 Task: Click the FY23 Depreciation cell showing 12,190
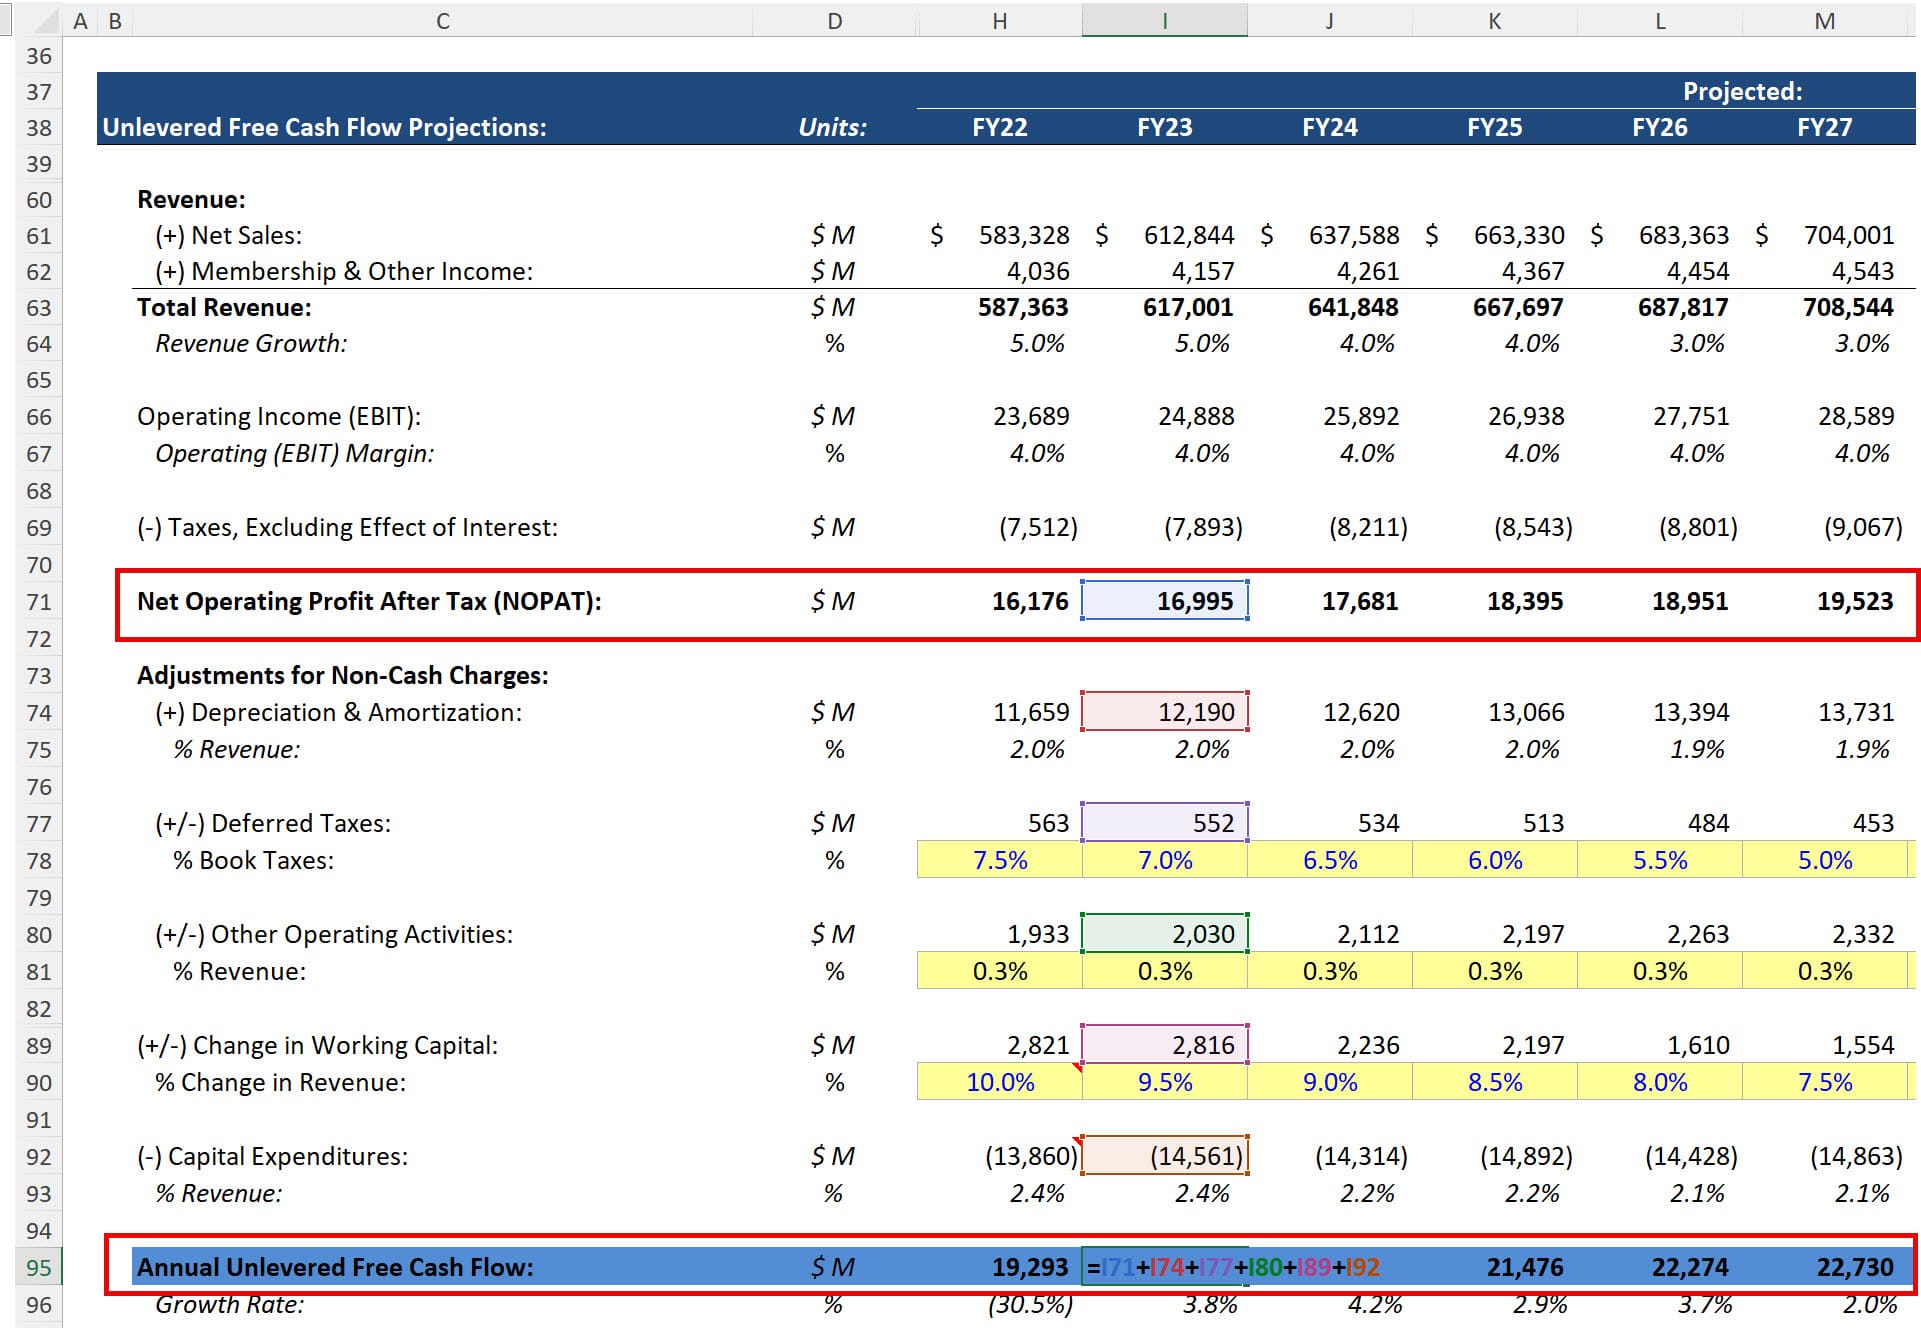[x=1165, y=712]
